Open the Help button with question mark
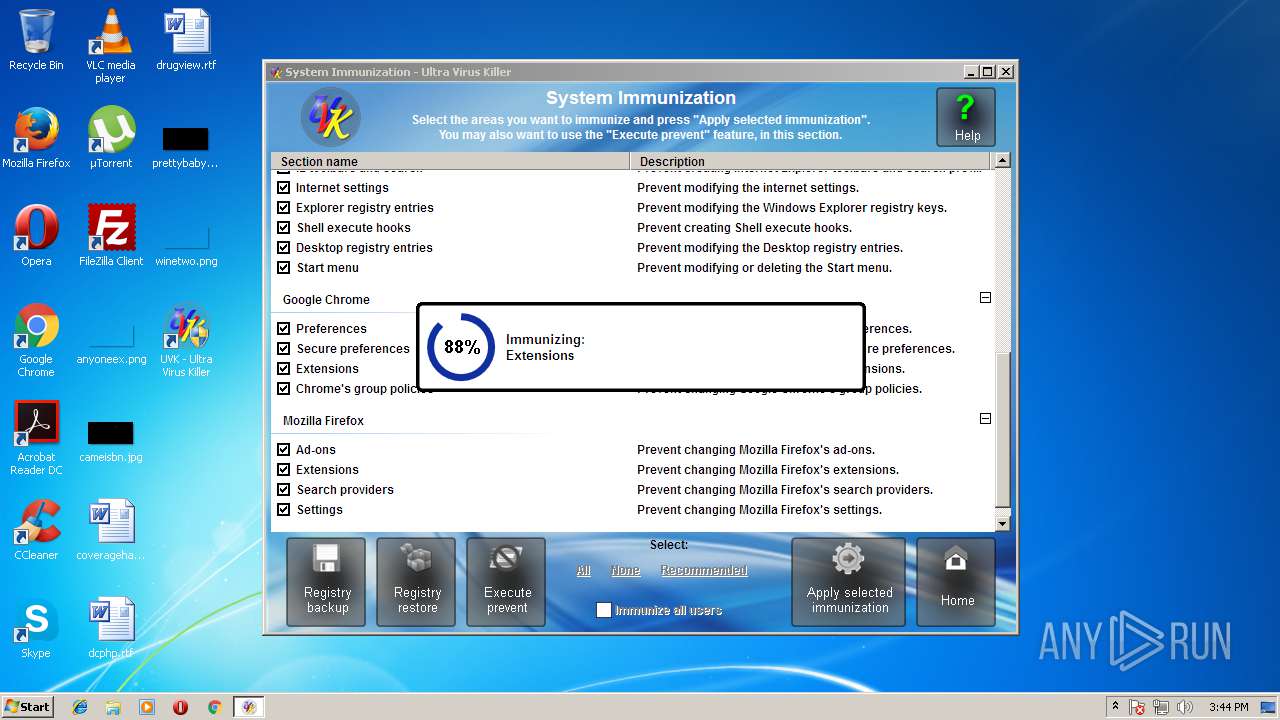Image resolution: width=1280 pixels, height=720 pixels. click(965, 117)
